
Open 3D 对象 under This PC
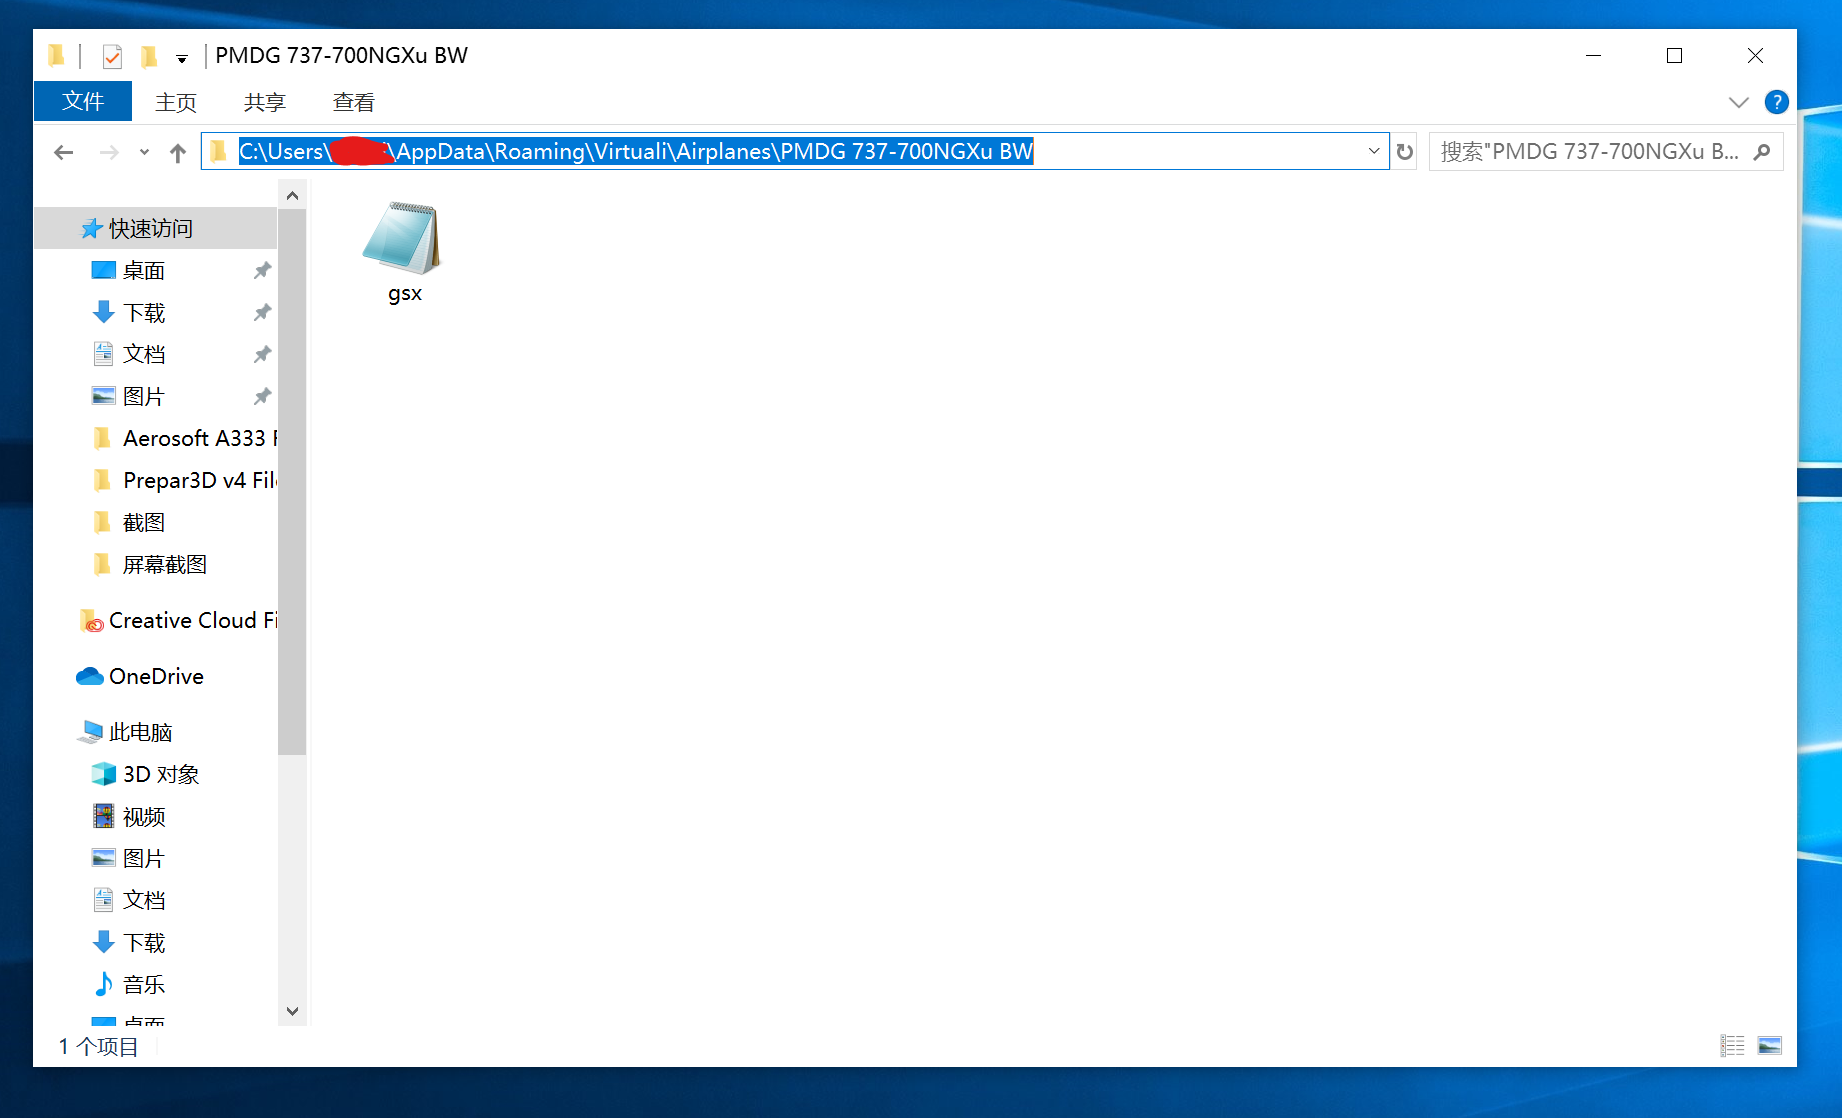coord(160,775)
